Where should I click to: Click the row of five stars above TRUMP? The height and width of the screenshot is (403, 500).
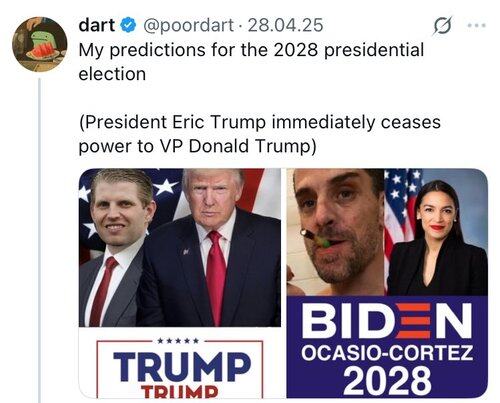pyautogui.click(x=178, y=341)
